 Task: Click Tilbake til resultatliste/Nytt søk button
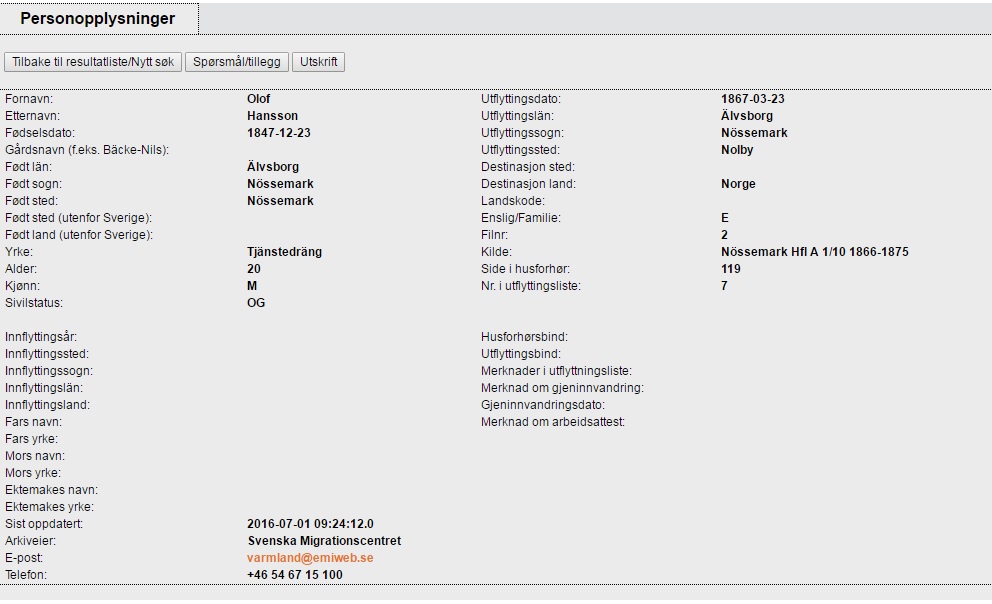click(x=93, y=62)
